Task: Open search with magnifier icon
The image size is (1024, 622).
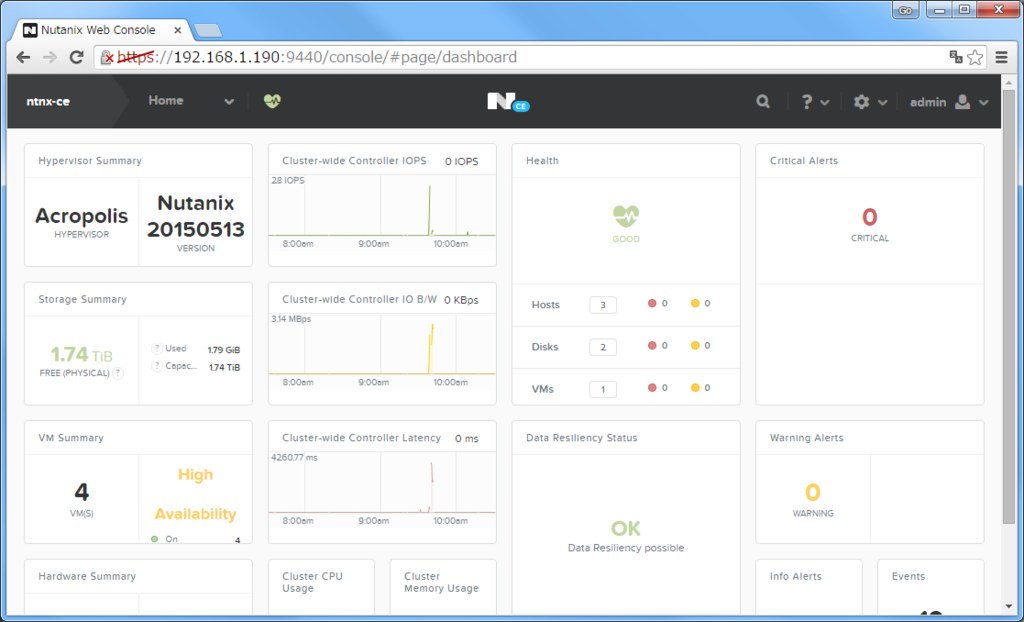Action: (763, 101)
